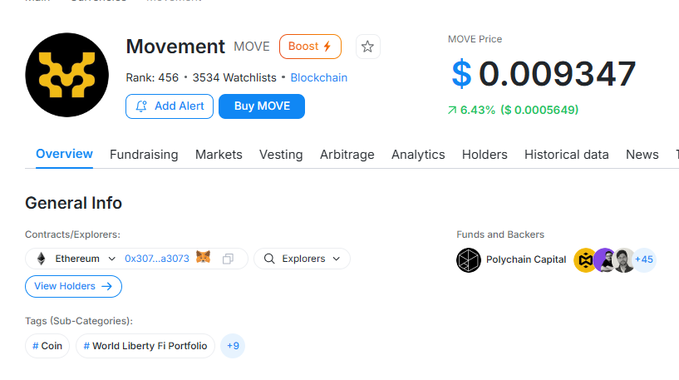
Task: Click the Add Alert button
Action: point(169,106)
